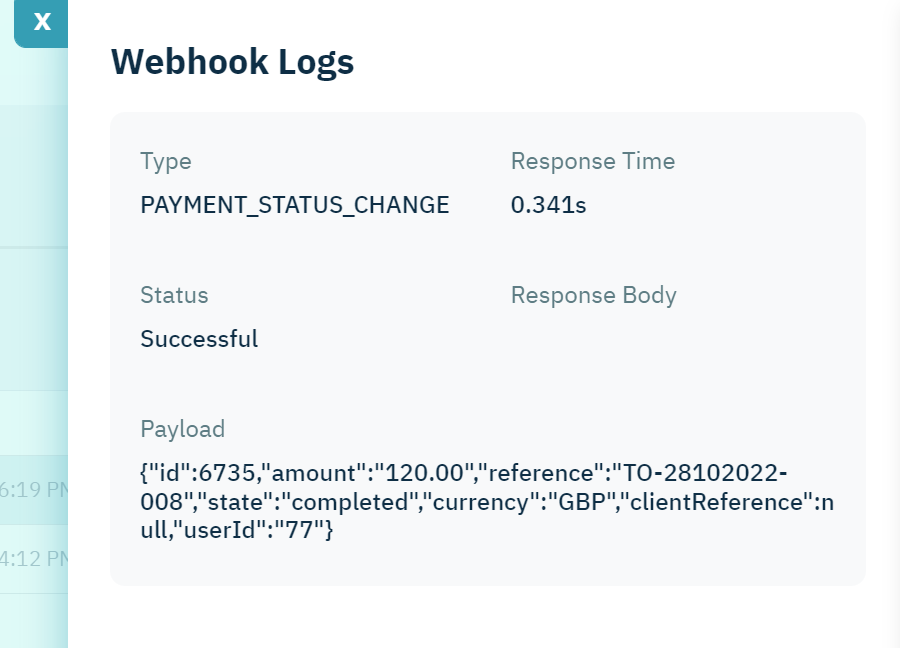Select the Successful status text
Viewport: 900px width, 648px height.
click(199, 338)
